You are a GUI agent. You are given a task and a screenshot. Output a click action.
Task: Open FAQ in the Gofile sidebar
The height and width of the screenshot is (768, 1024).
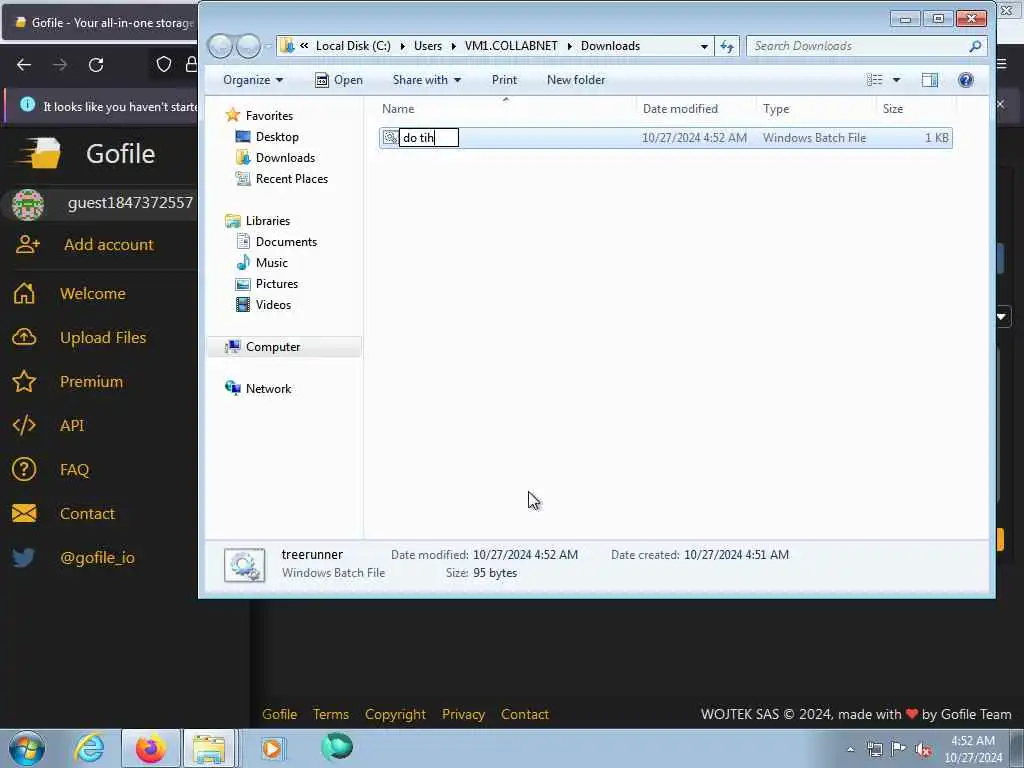tap(51, 470)
